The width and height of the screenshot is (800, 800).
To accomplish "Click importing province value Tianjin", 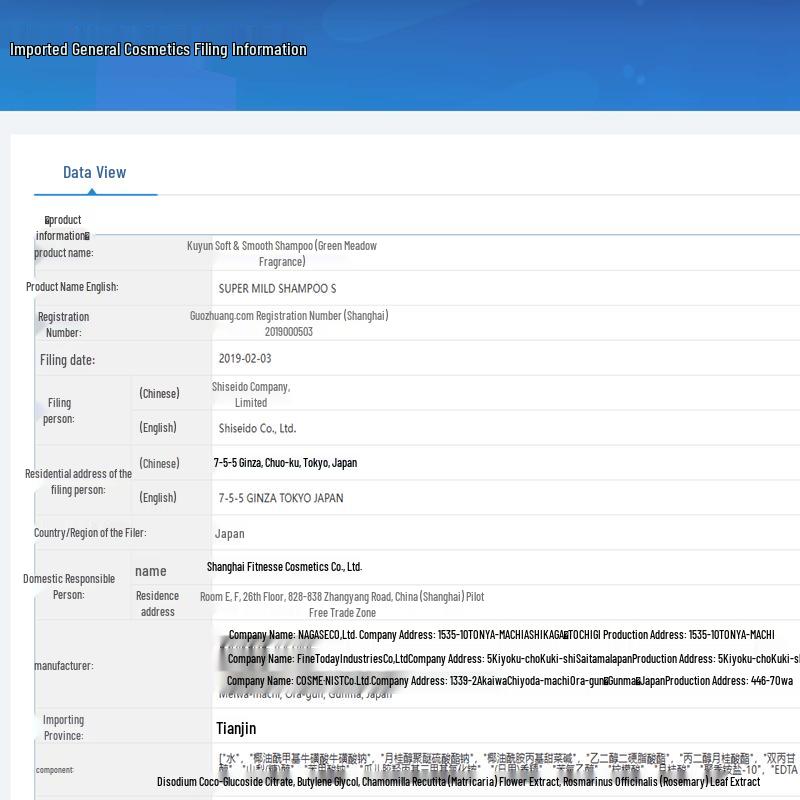I will click(236, 728).
